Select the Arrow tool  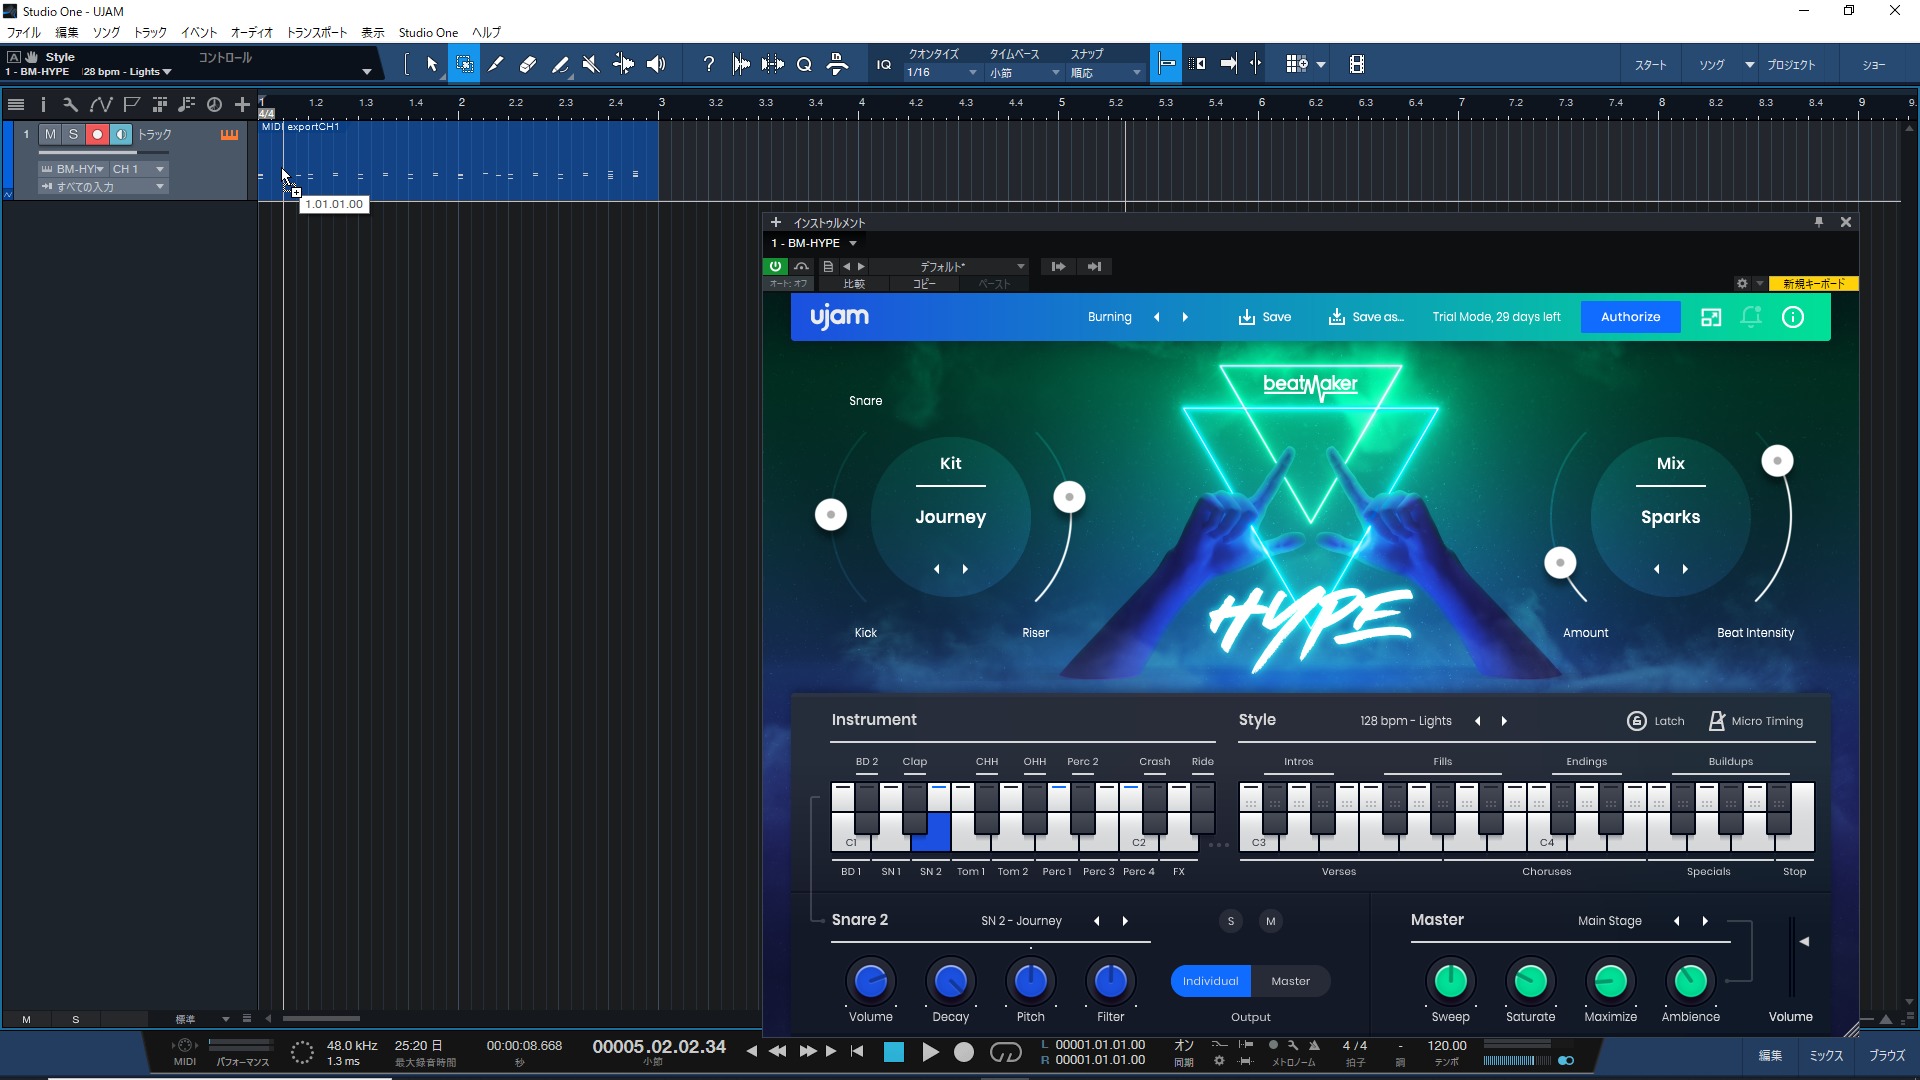[432, 64]
